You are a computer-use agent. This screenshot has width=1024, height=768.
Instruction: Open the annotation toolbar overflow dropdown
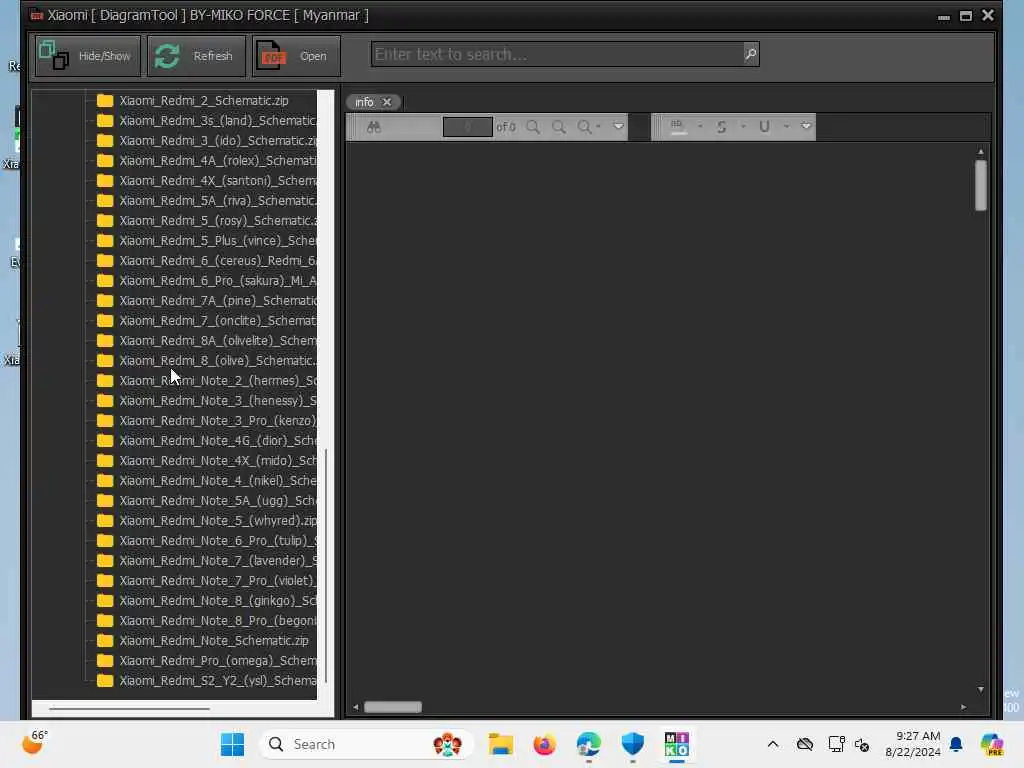click(807, 126)
